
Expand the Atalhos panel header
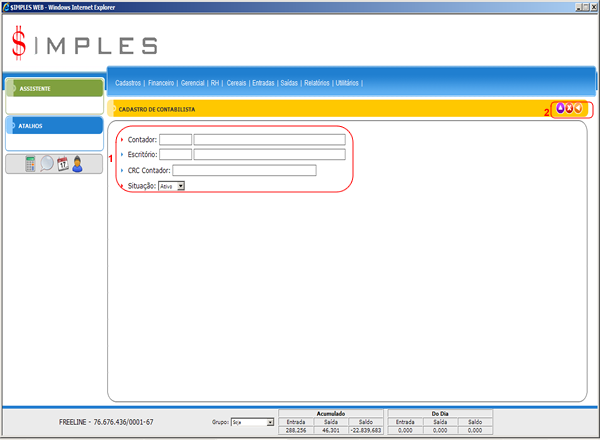53,126
